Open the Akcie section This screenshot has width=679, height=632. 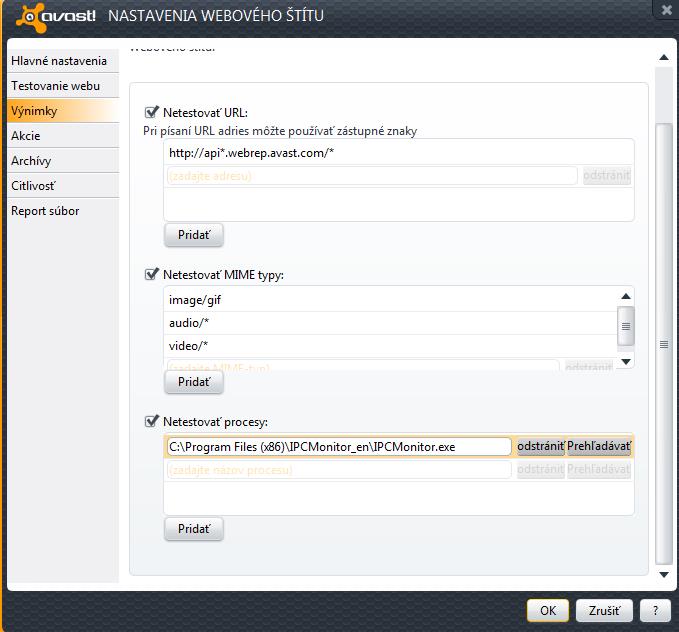click(x=63, y=136)
